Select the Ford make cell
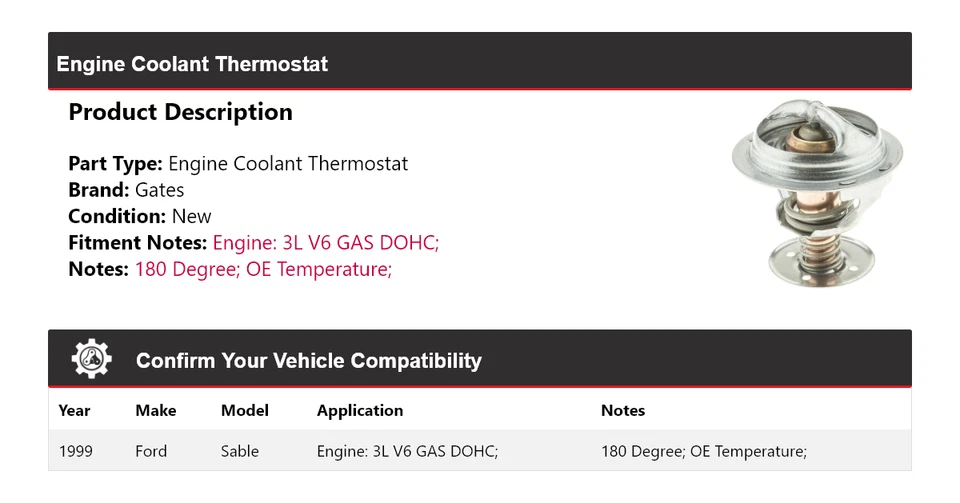Image resolution: width=960 pixels, height=503 pixels. coord(151,451)
